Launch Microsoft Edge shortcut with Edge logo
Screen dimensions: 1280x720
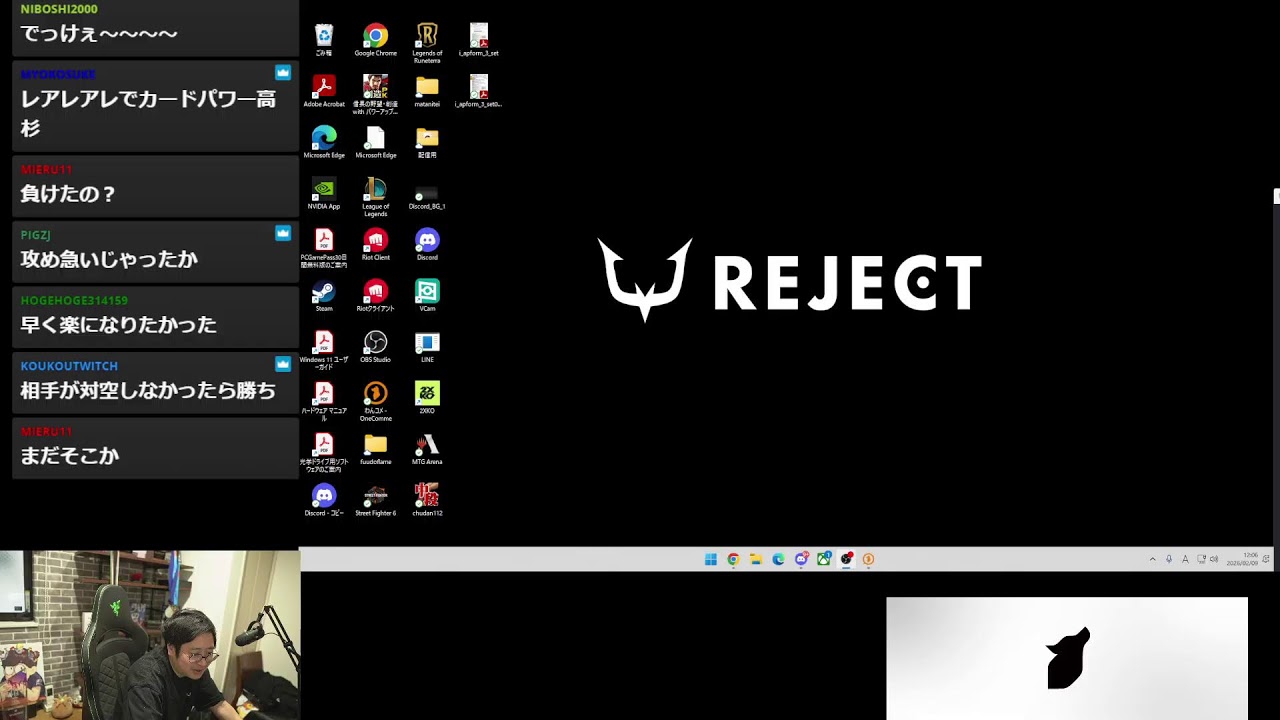(324, 142)
